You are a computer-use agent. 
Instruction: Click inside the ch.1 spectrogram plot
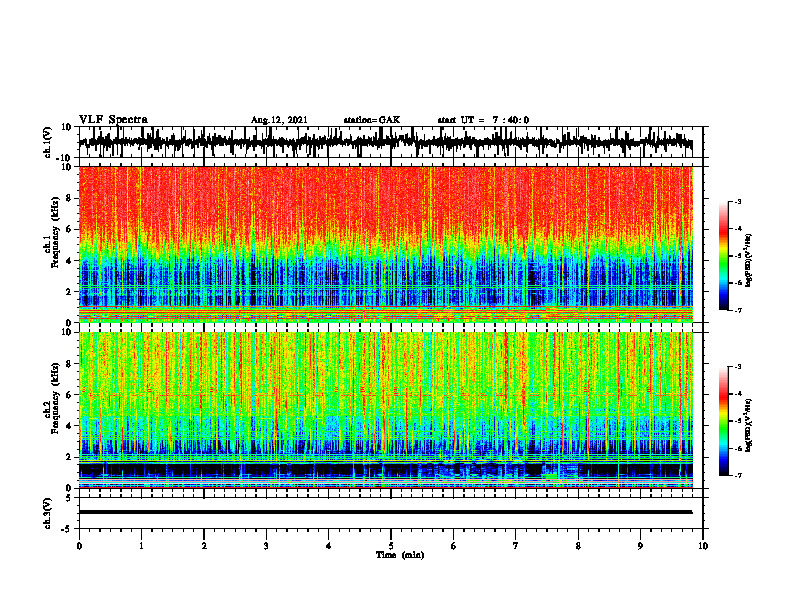coord(386,244)
